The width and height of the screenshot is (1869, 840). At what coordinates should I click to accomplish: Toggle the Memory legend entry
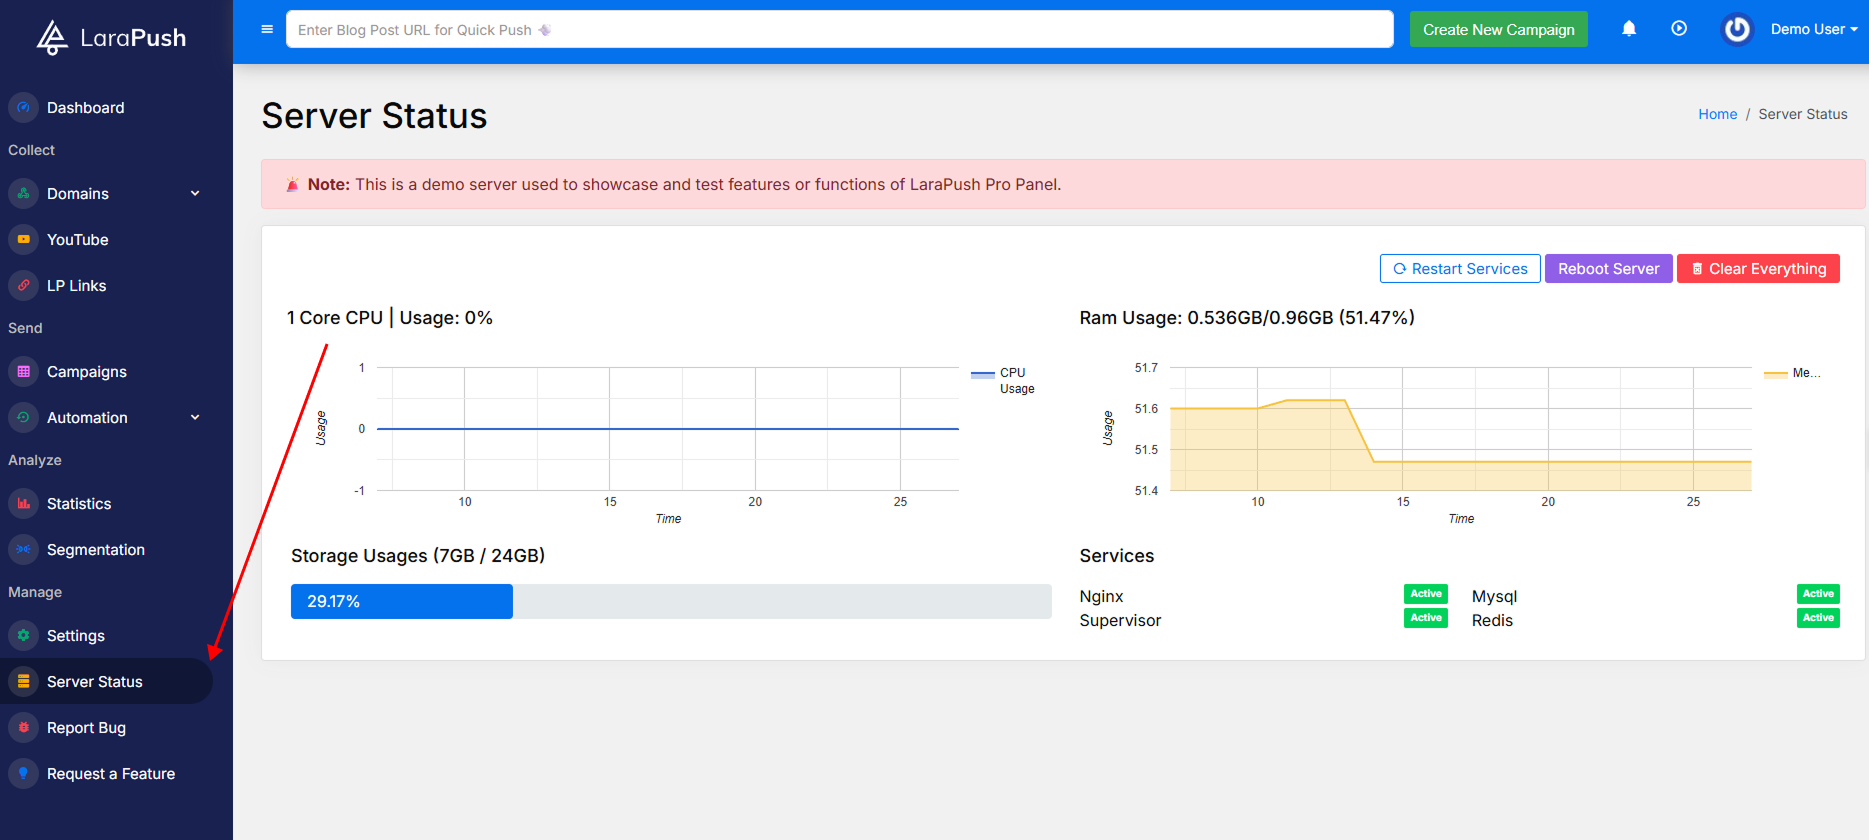click(x=1793, y=373)
